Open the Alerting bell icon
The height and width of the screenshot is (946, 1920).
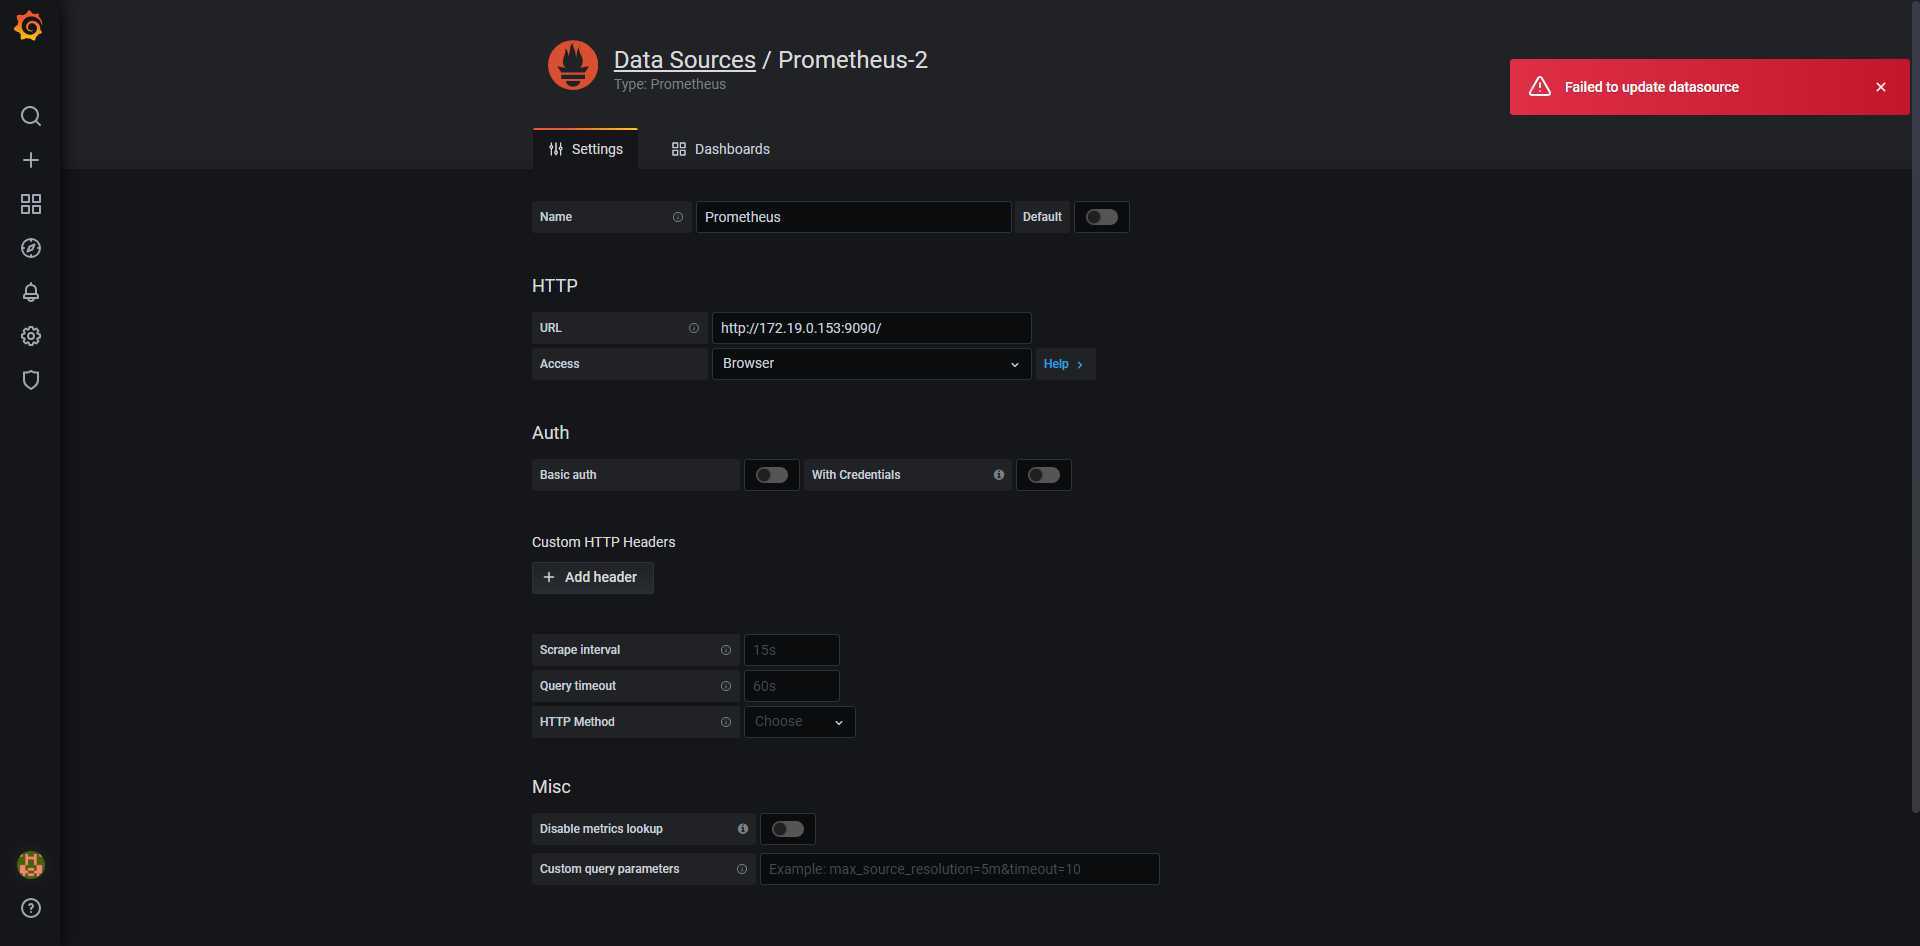[31, 292]
